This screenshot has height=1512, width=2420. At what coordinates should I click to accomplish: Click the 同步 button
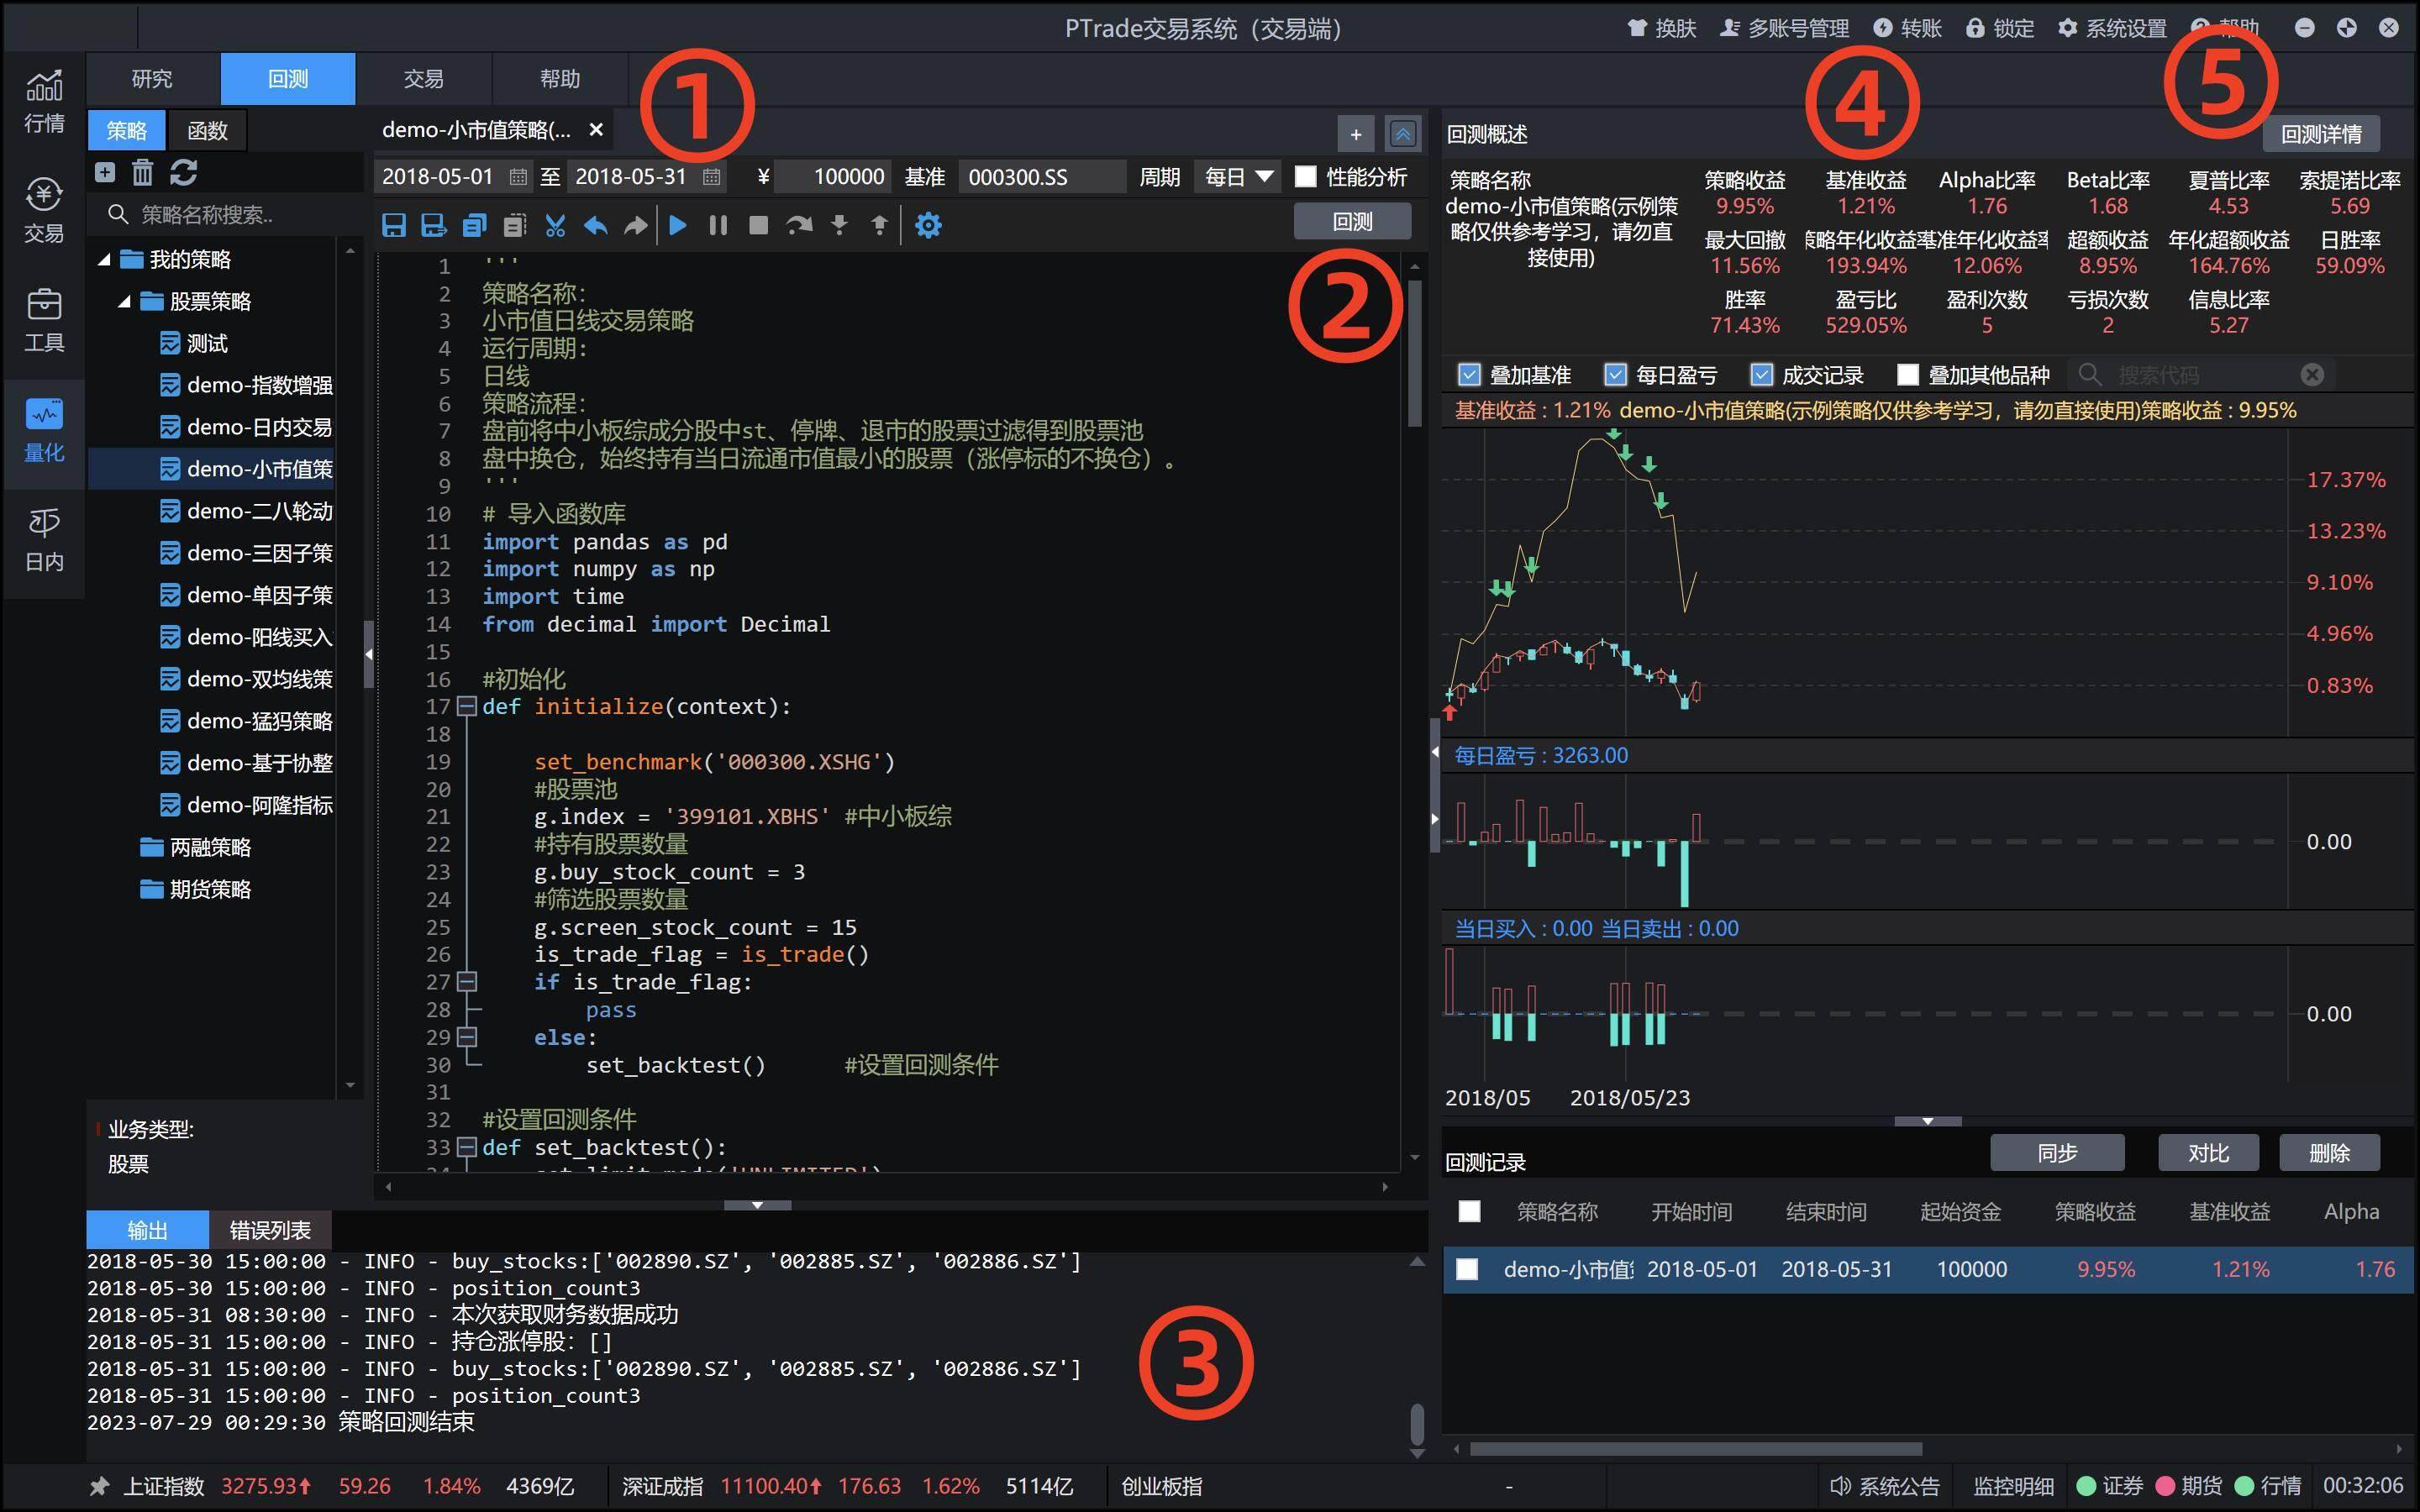[2056, 1153]
